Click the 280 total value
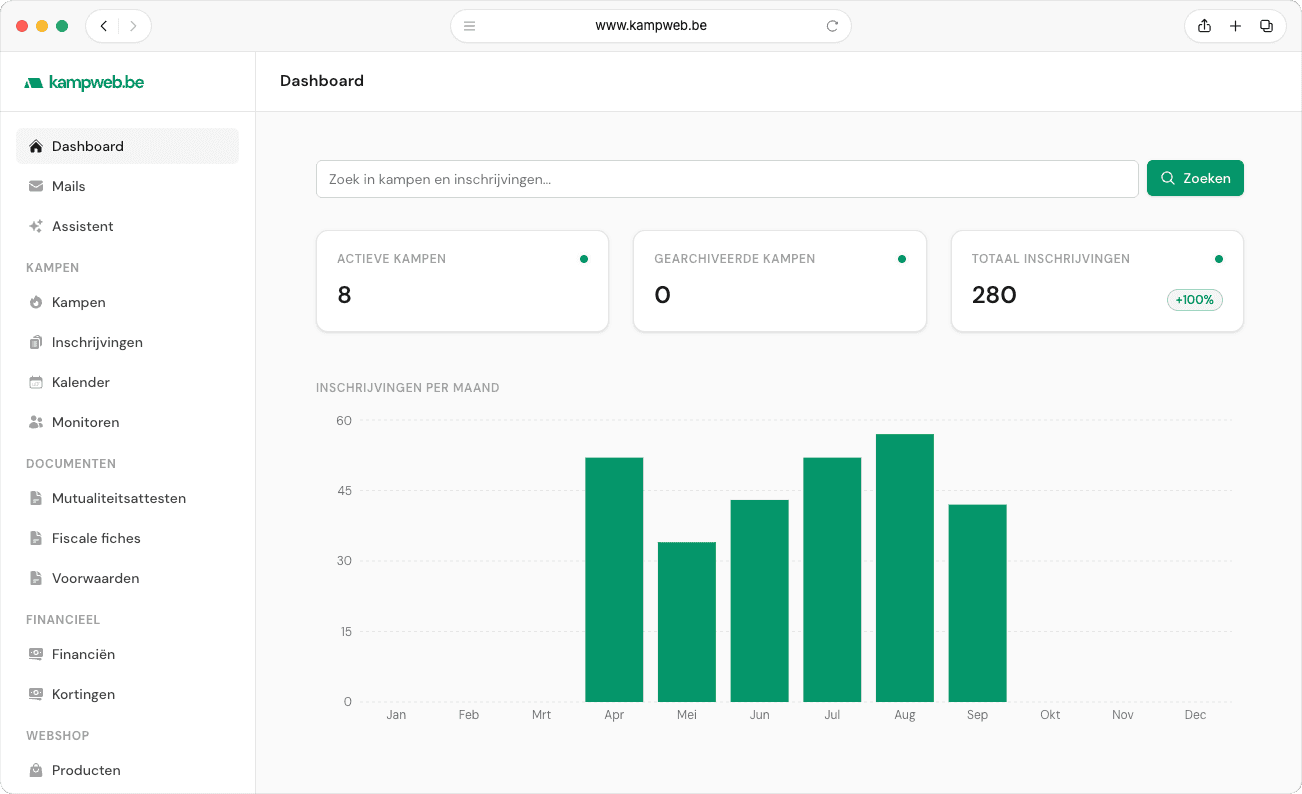The height and width of the screenshot is (794, 1302). pyautogui.click(x=994, y=295)
